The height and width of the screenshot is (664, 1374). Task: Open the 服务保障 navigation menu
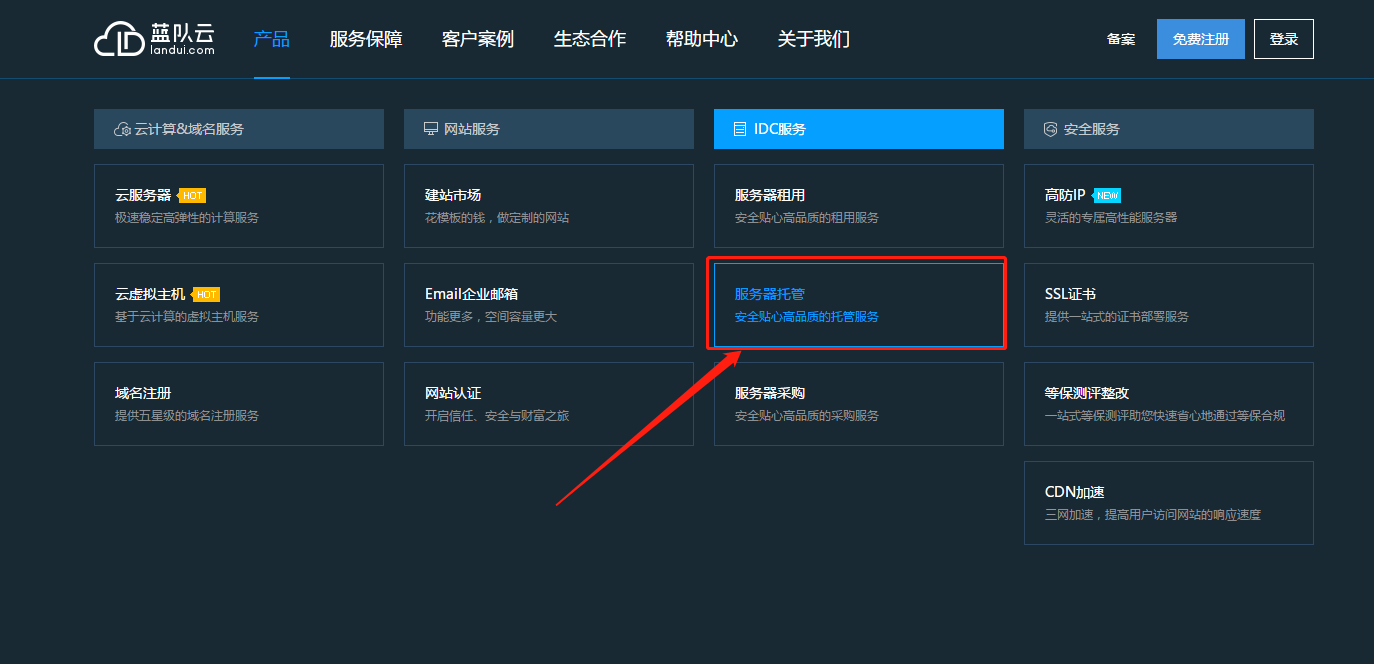tap(366, 39)
